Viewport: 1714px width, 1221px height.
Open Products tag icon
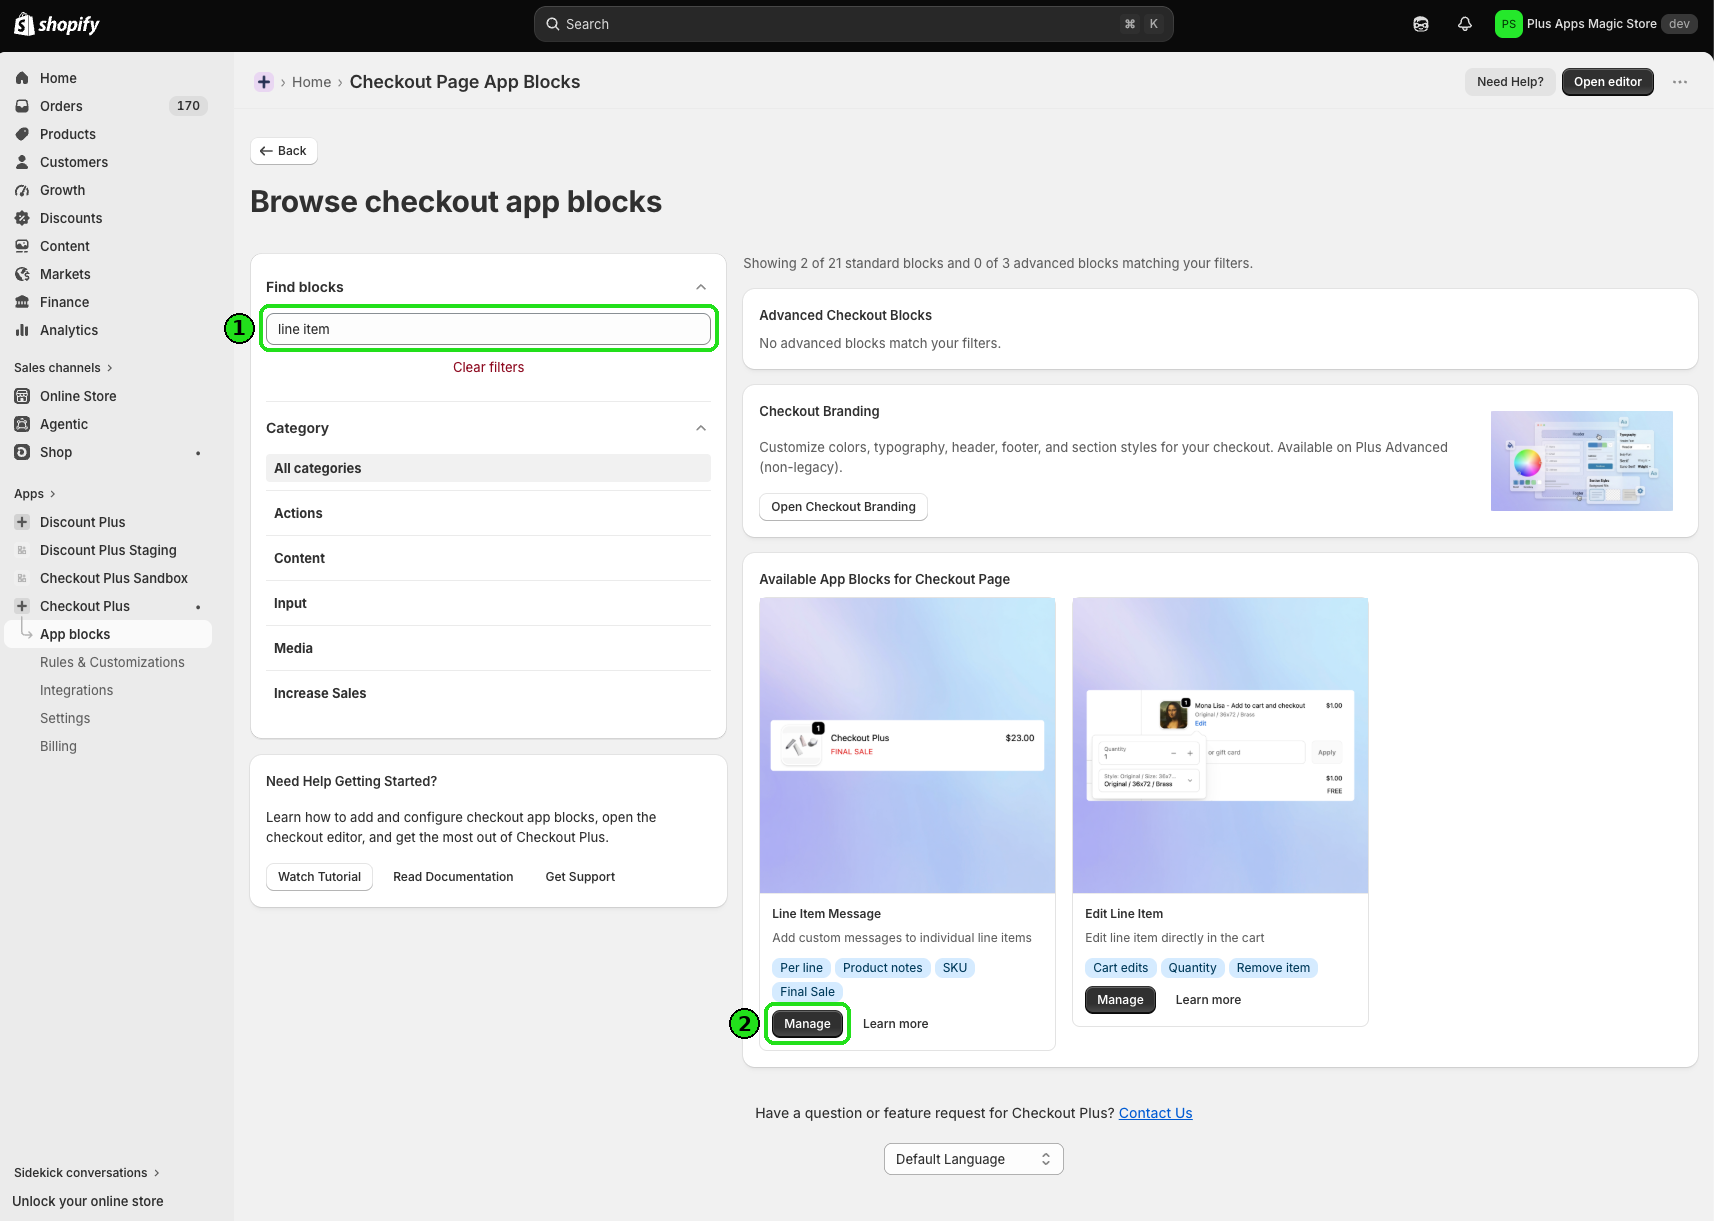click(x=22, y=134)
